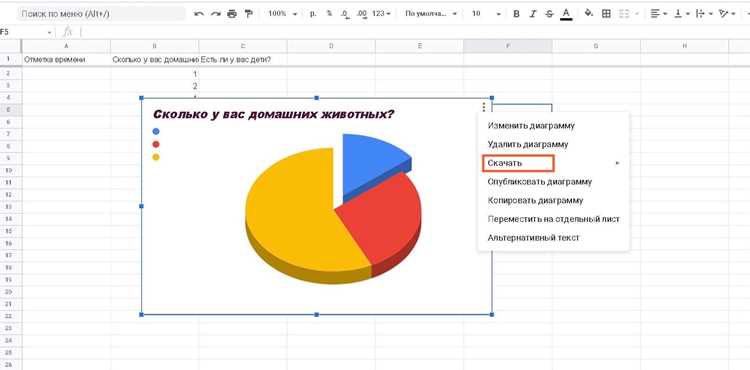The height and width of the screenshot is (370, 750).
Task: Click the yellow legend dot
Action: (x=155, y=157)
